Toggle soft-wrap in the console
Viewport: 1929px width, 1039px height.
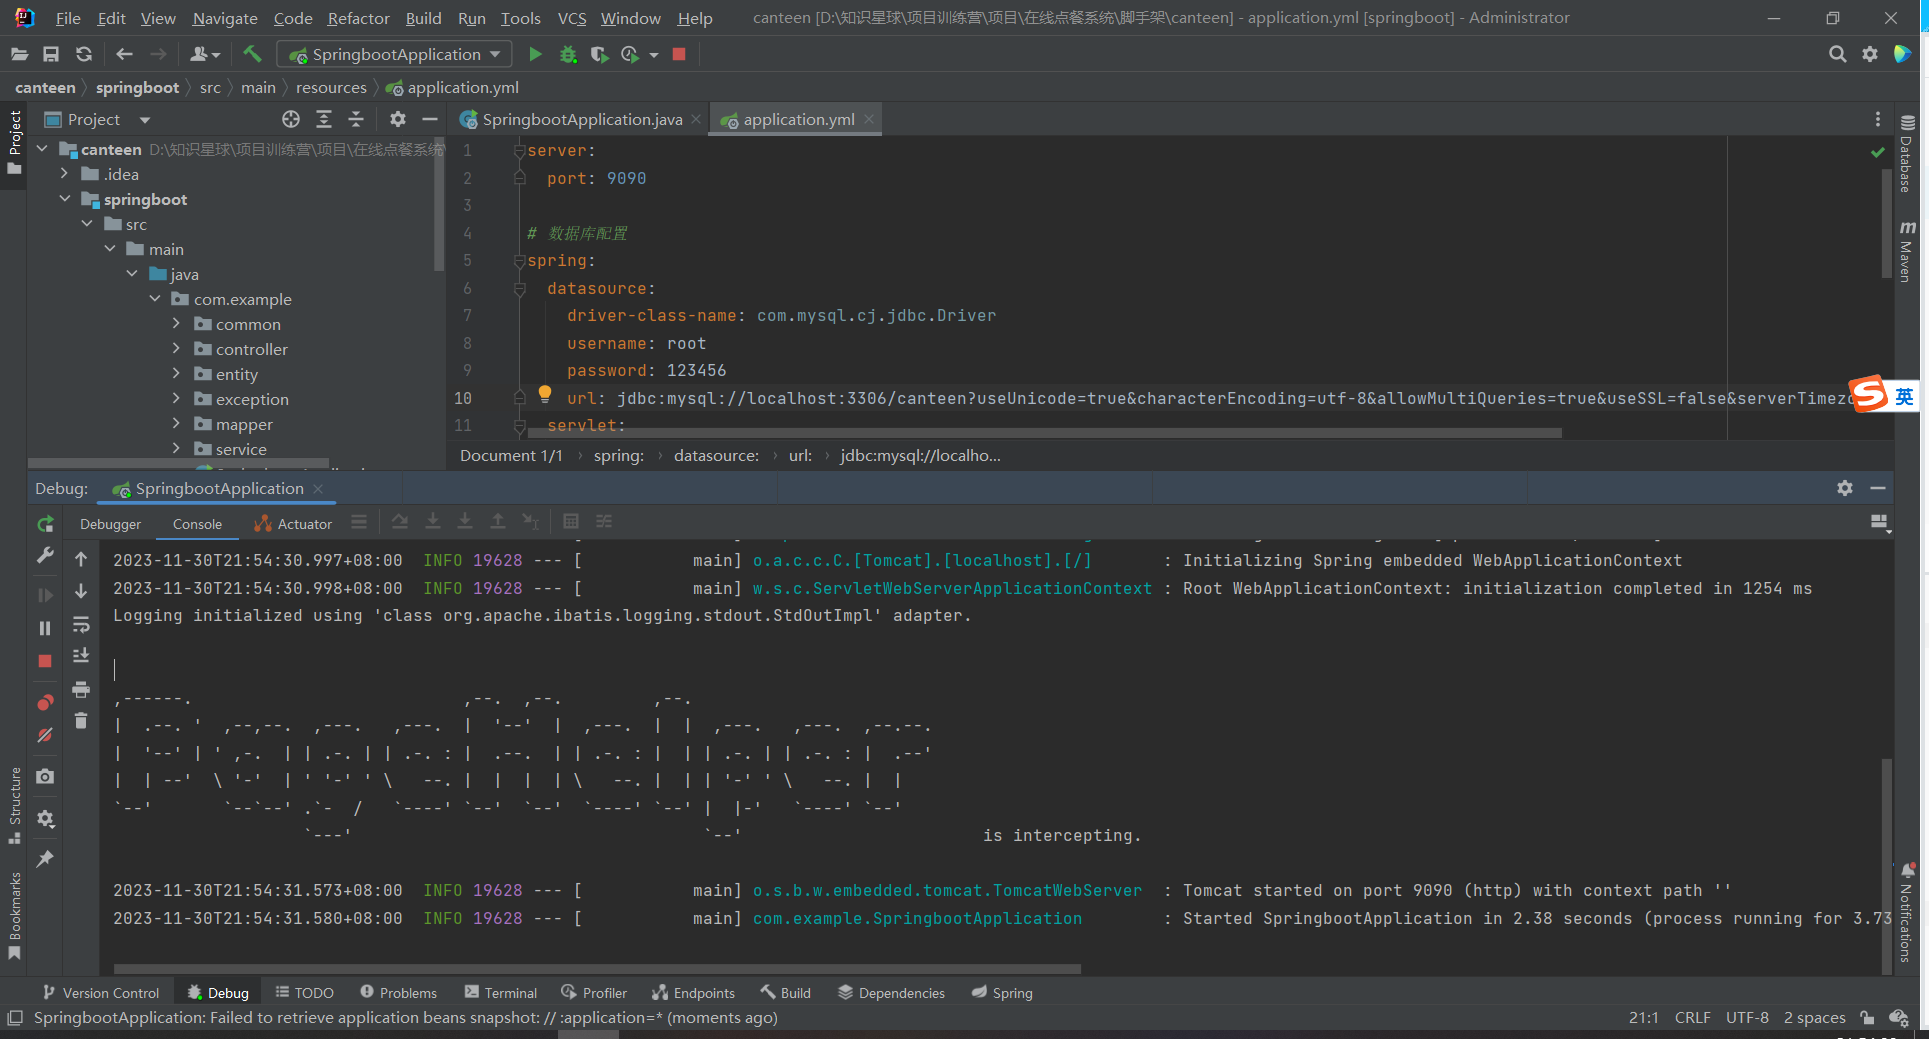pyautogui.click(x=81, y=625)
